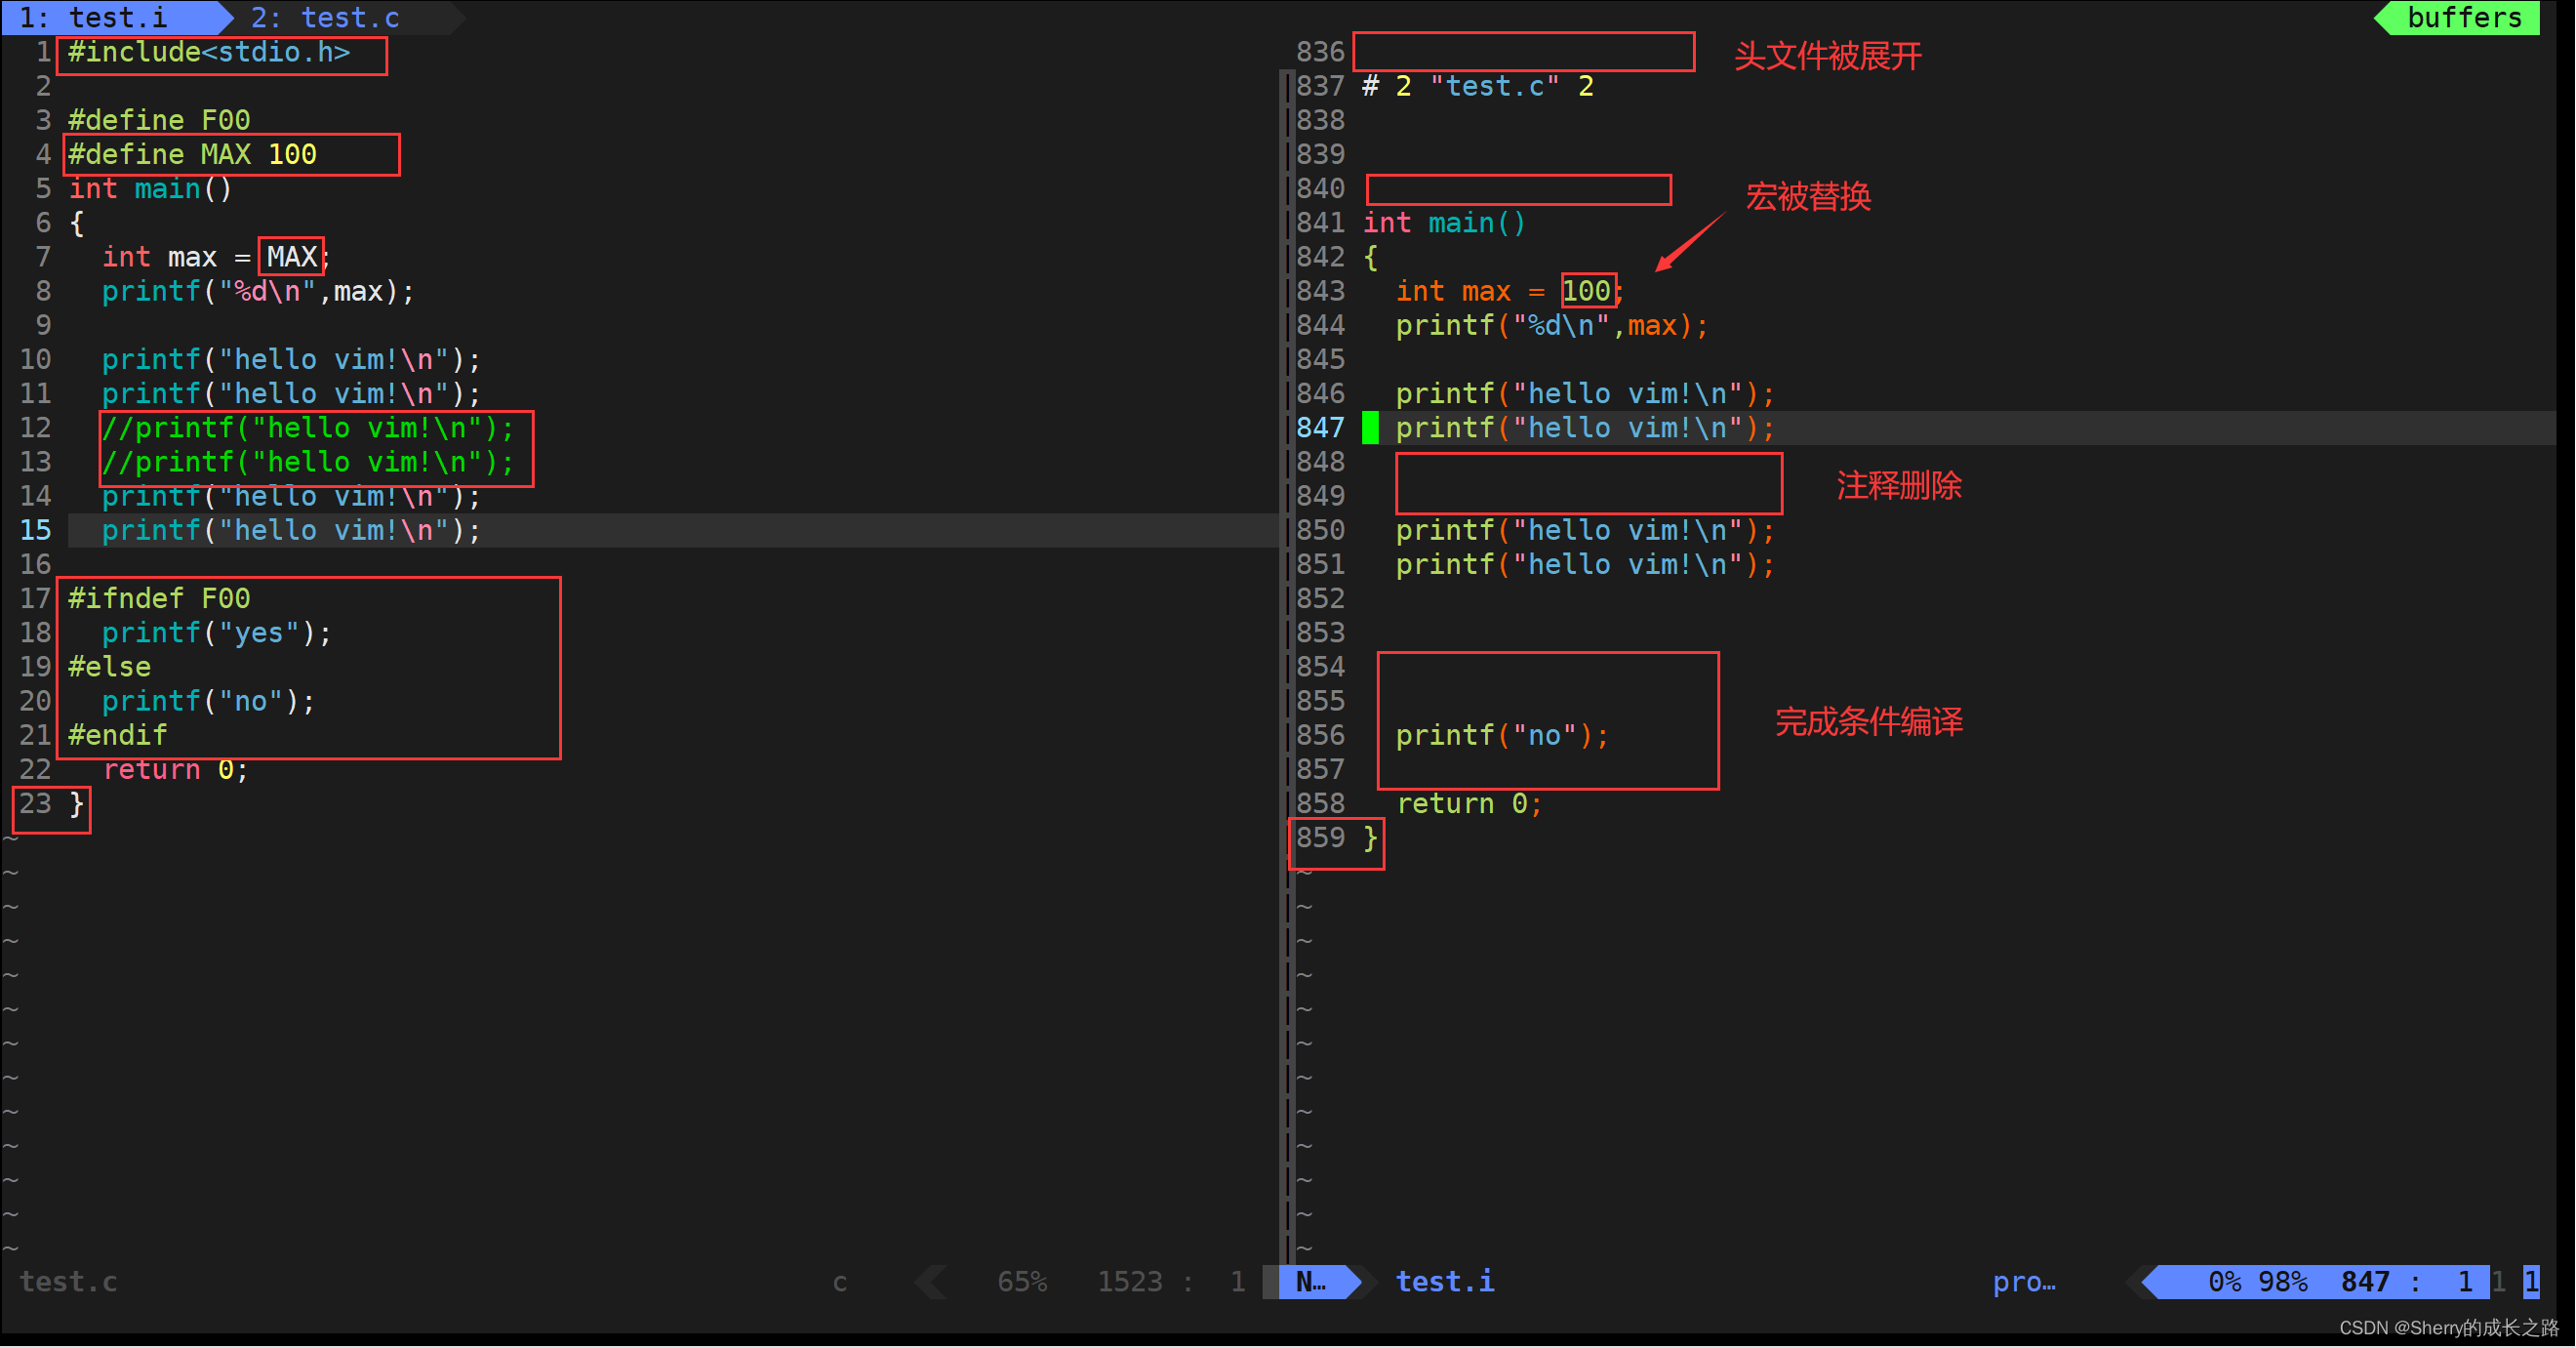Click return 0 on line 858
The width and height of the screenshot is (2576, 1348).
(x=1469, y=803)
